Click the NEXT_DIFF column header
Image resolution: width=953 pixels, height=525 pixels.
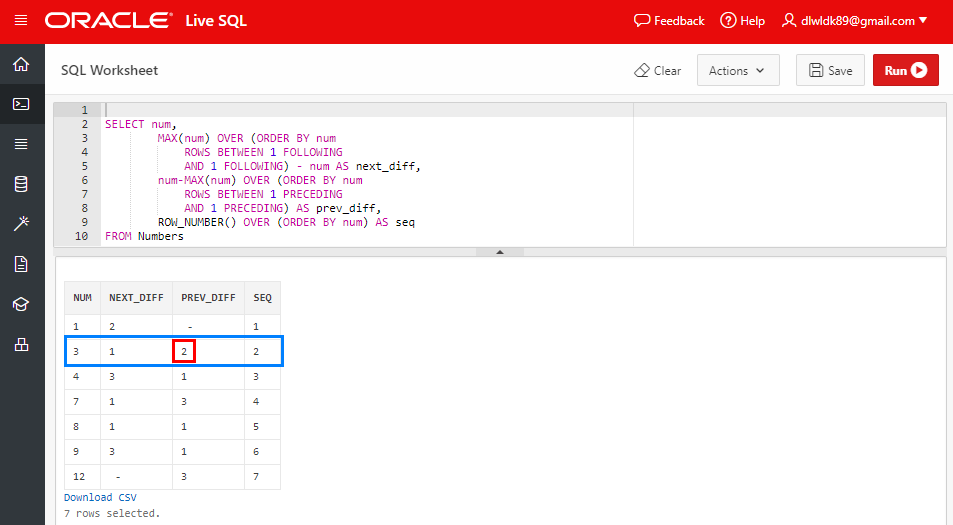point(136,298)
